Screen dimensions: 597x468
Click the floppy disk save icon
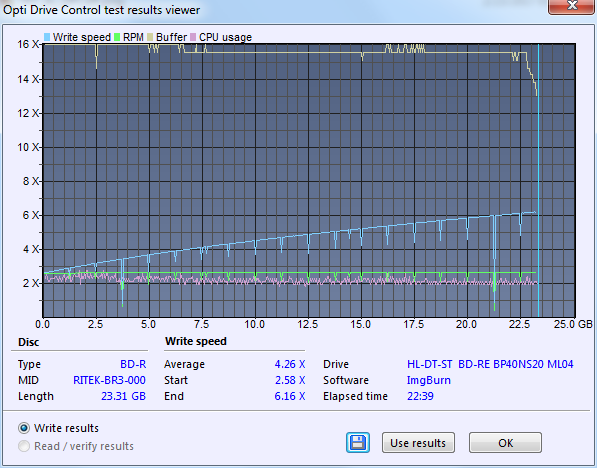tap(358, 442)
